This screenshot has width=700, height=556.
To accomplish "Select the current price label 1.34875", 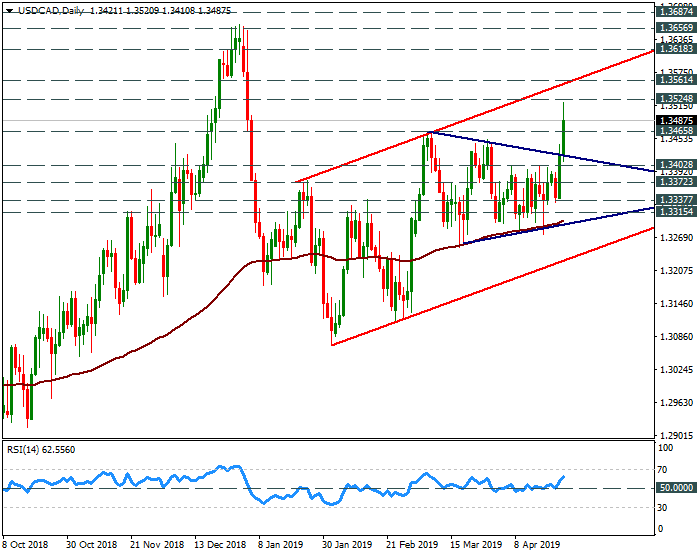I will tap(676, 120).
